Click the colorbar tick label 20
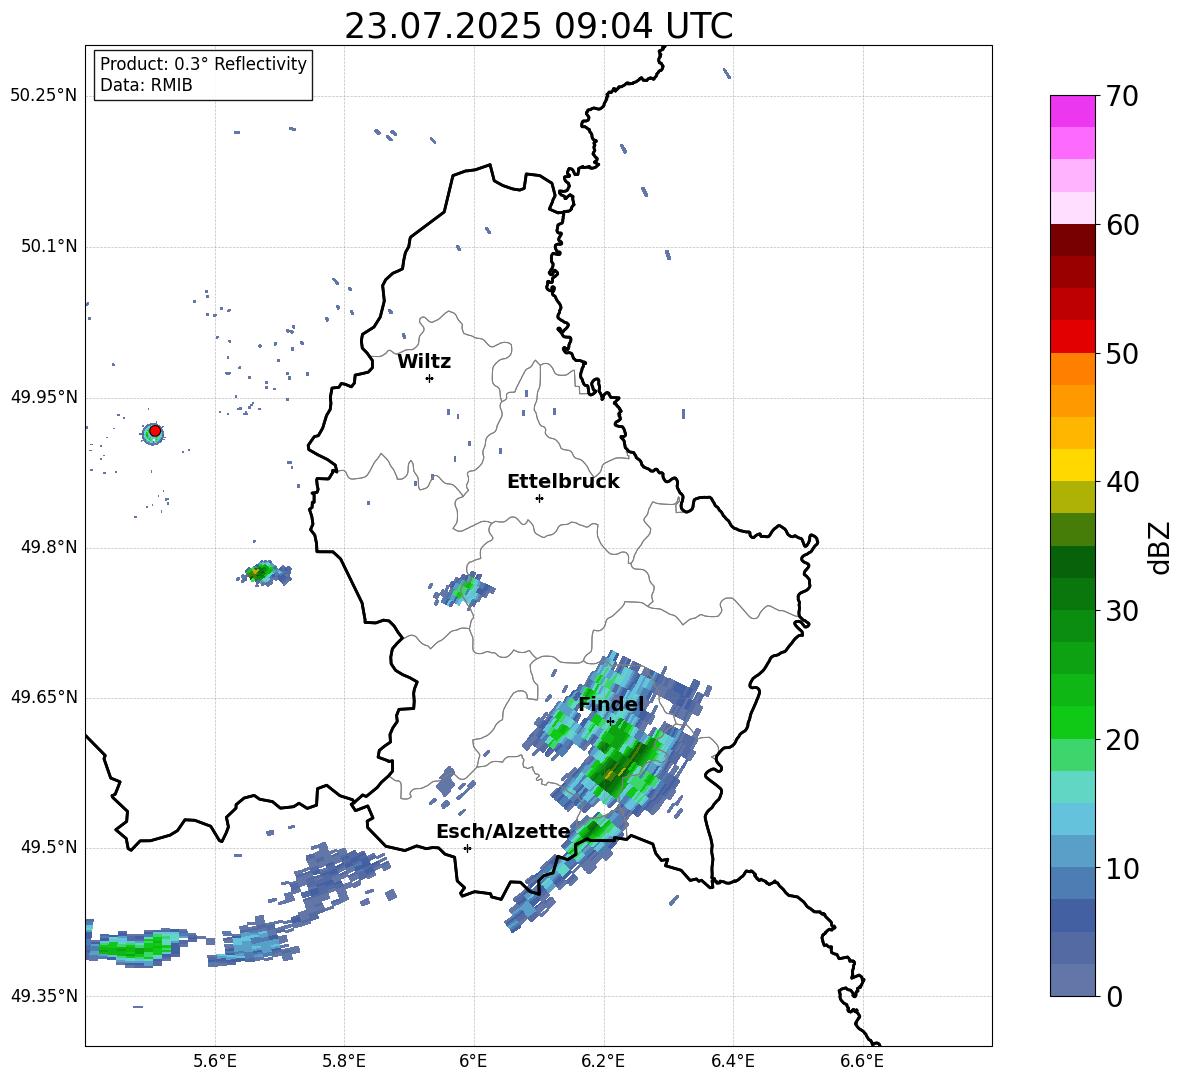The image size is (1184, 1081). coord(1122,740)
